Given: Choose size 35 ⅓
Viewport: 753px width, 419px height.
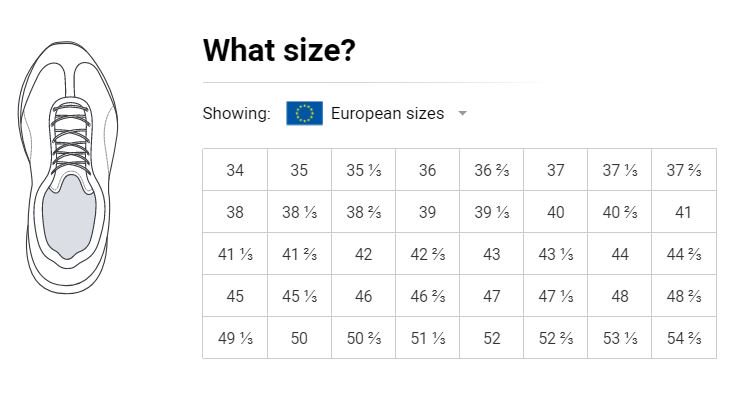Looking at the screenshot, I should [x=363, y=170].
